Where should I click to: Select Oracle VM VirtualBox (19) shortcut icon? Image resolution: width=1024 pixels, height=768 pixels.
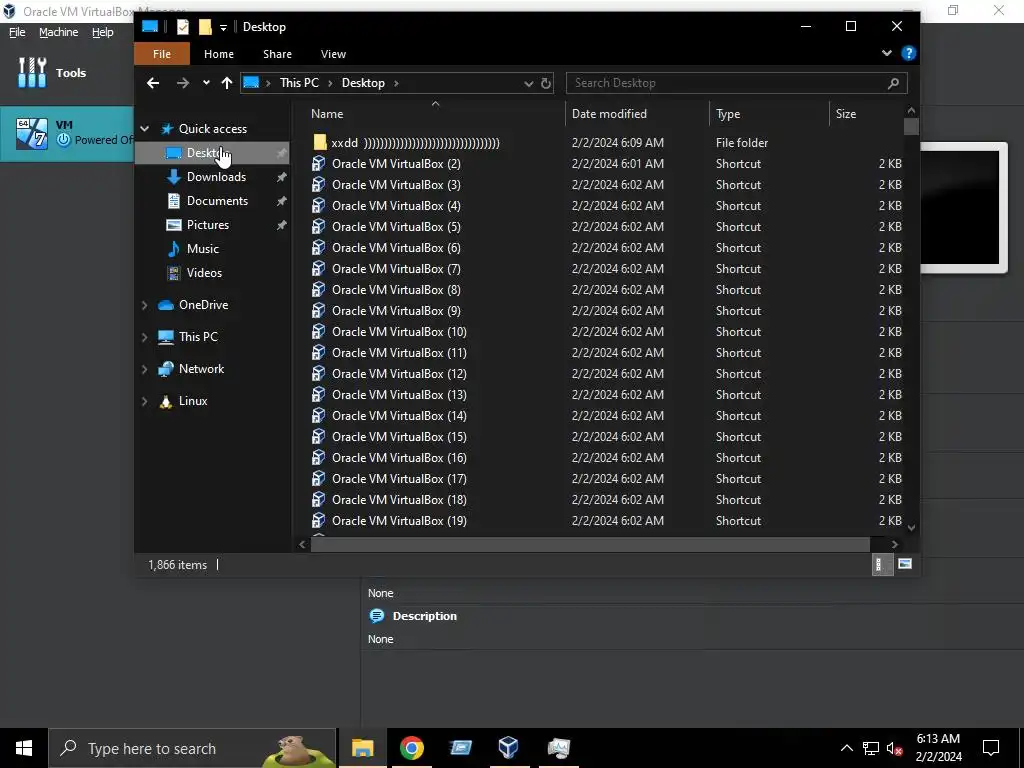tap(319, 520)
